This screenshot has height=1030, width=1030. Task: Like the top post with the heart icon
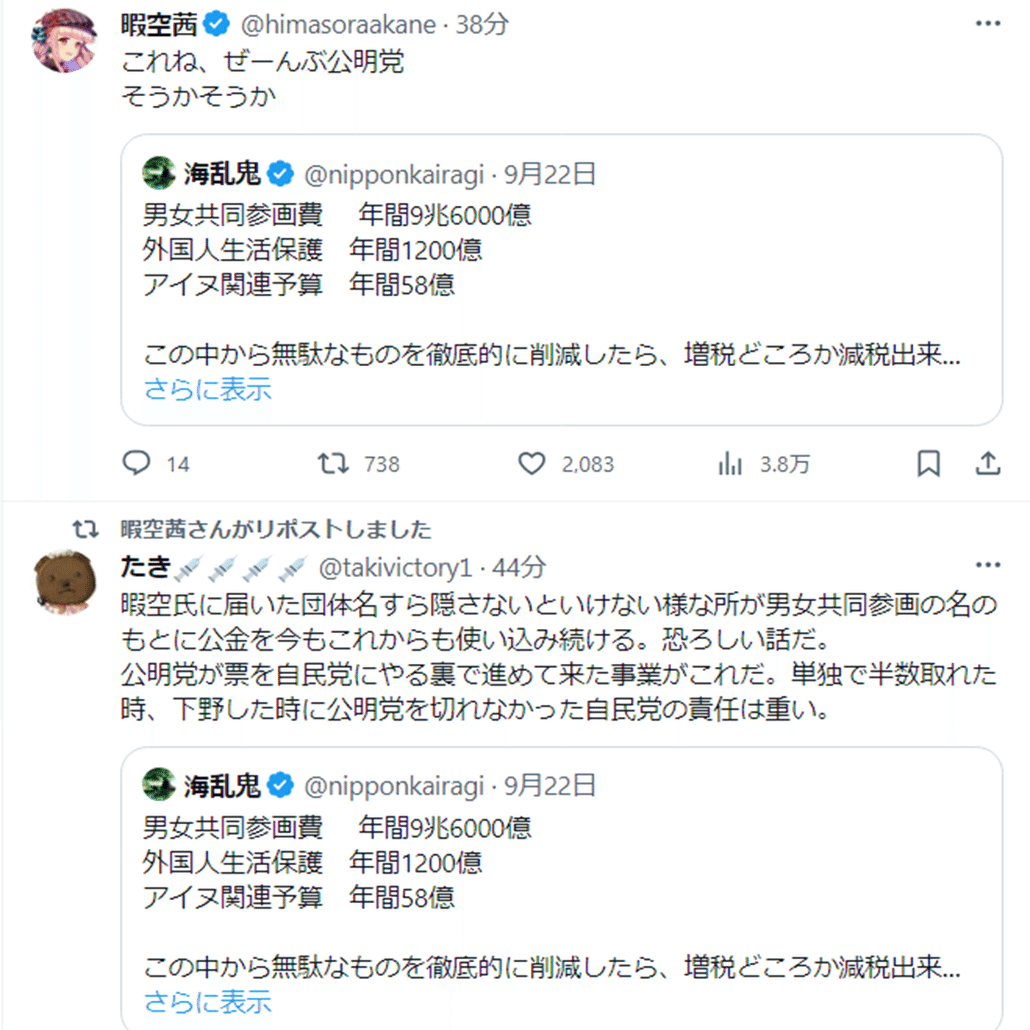531,464
